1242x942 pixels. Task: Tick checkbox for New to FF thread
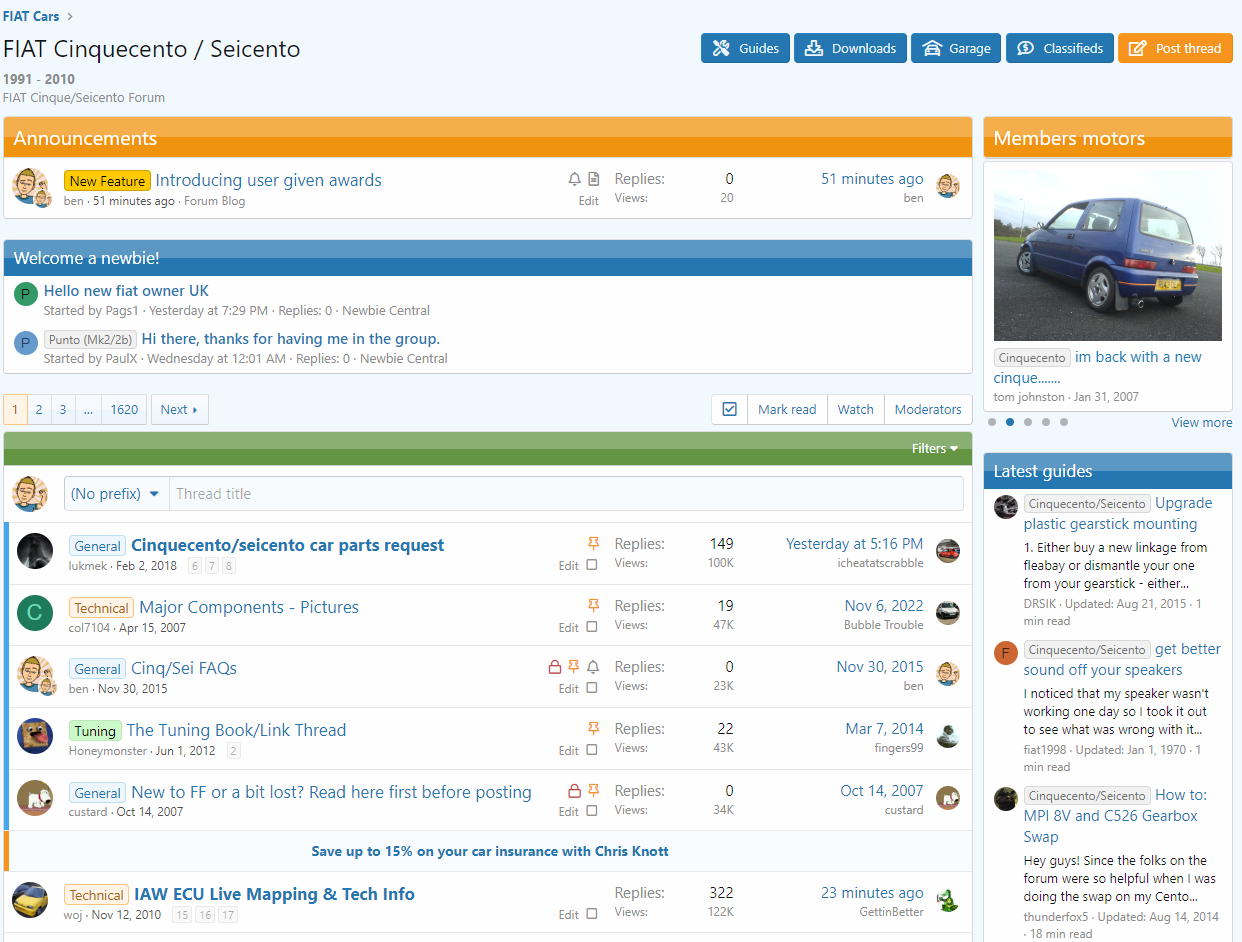point(592,811)
